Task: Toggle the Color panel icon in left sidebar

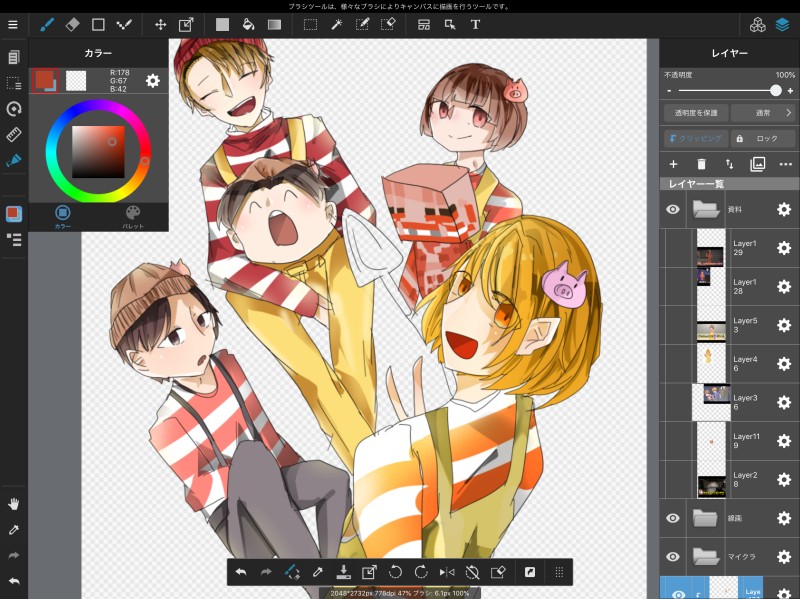Action: point(14,214)
